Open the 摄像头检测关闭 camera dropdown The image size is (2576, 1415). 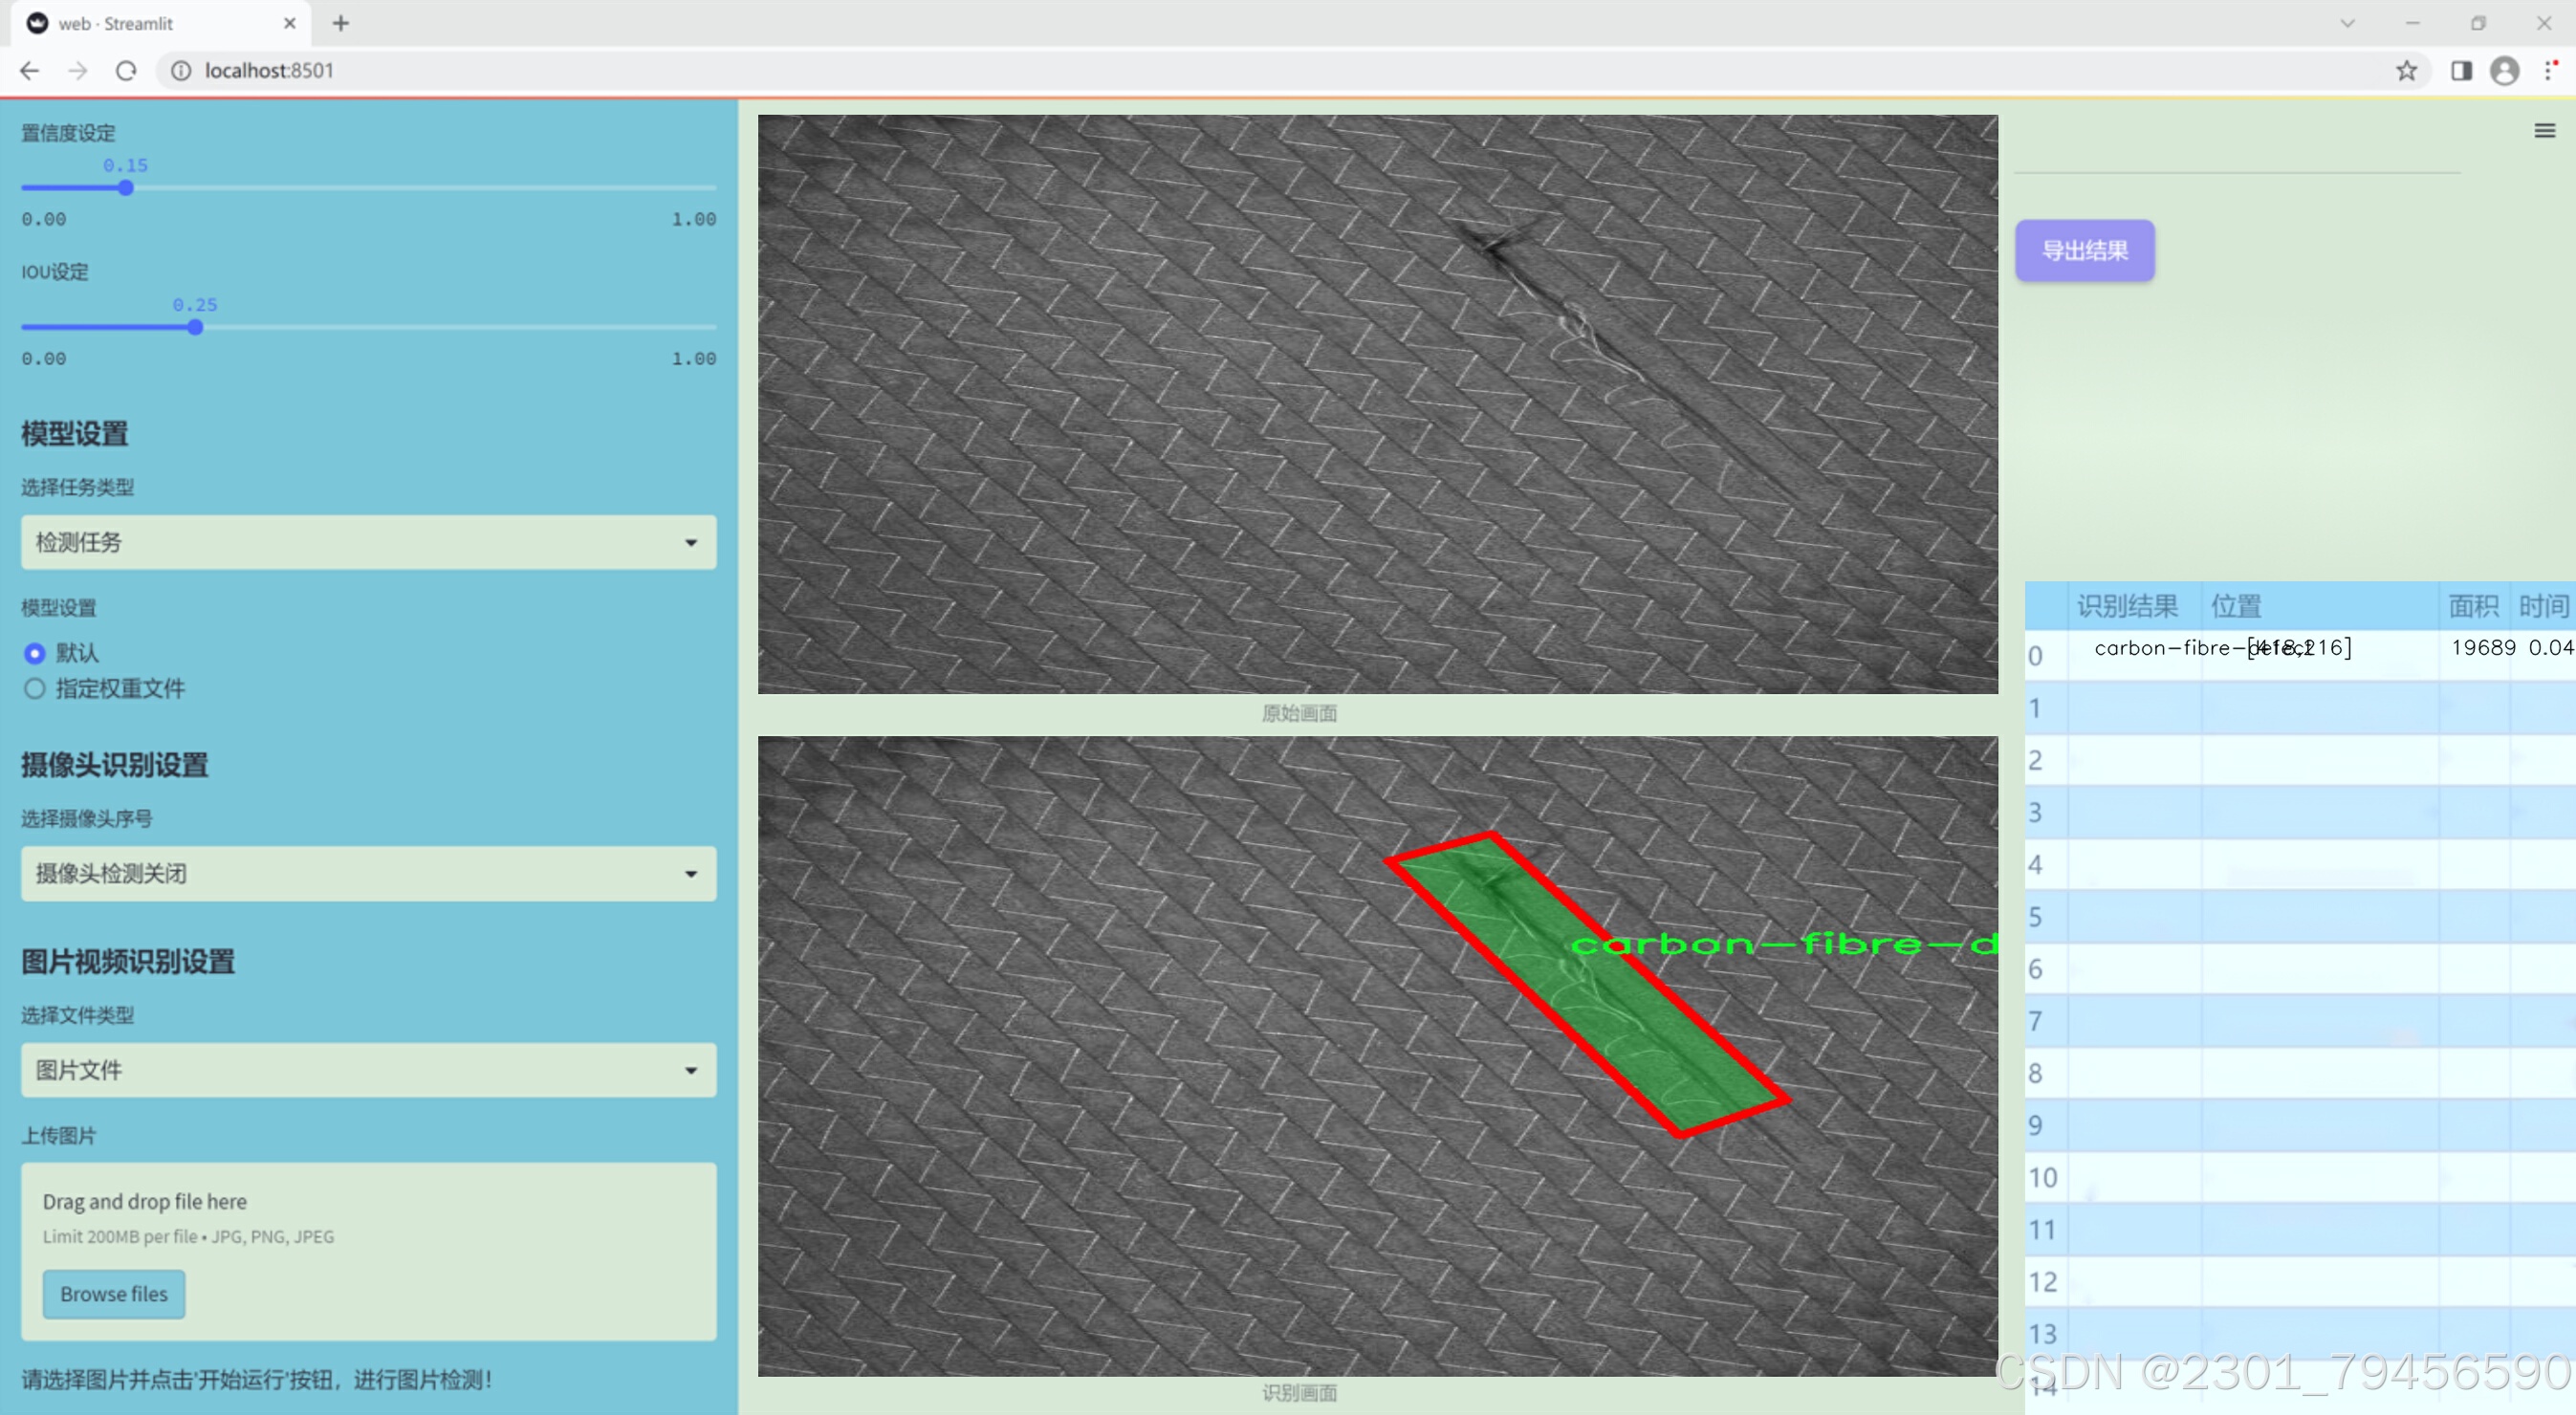pyautogui.click(x=368, y=873)
